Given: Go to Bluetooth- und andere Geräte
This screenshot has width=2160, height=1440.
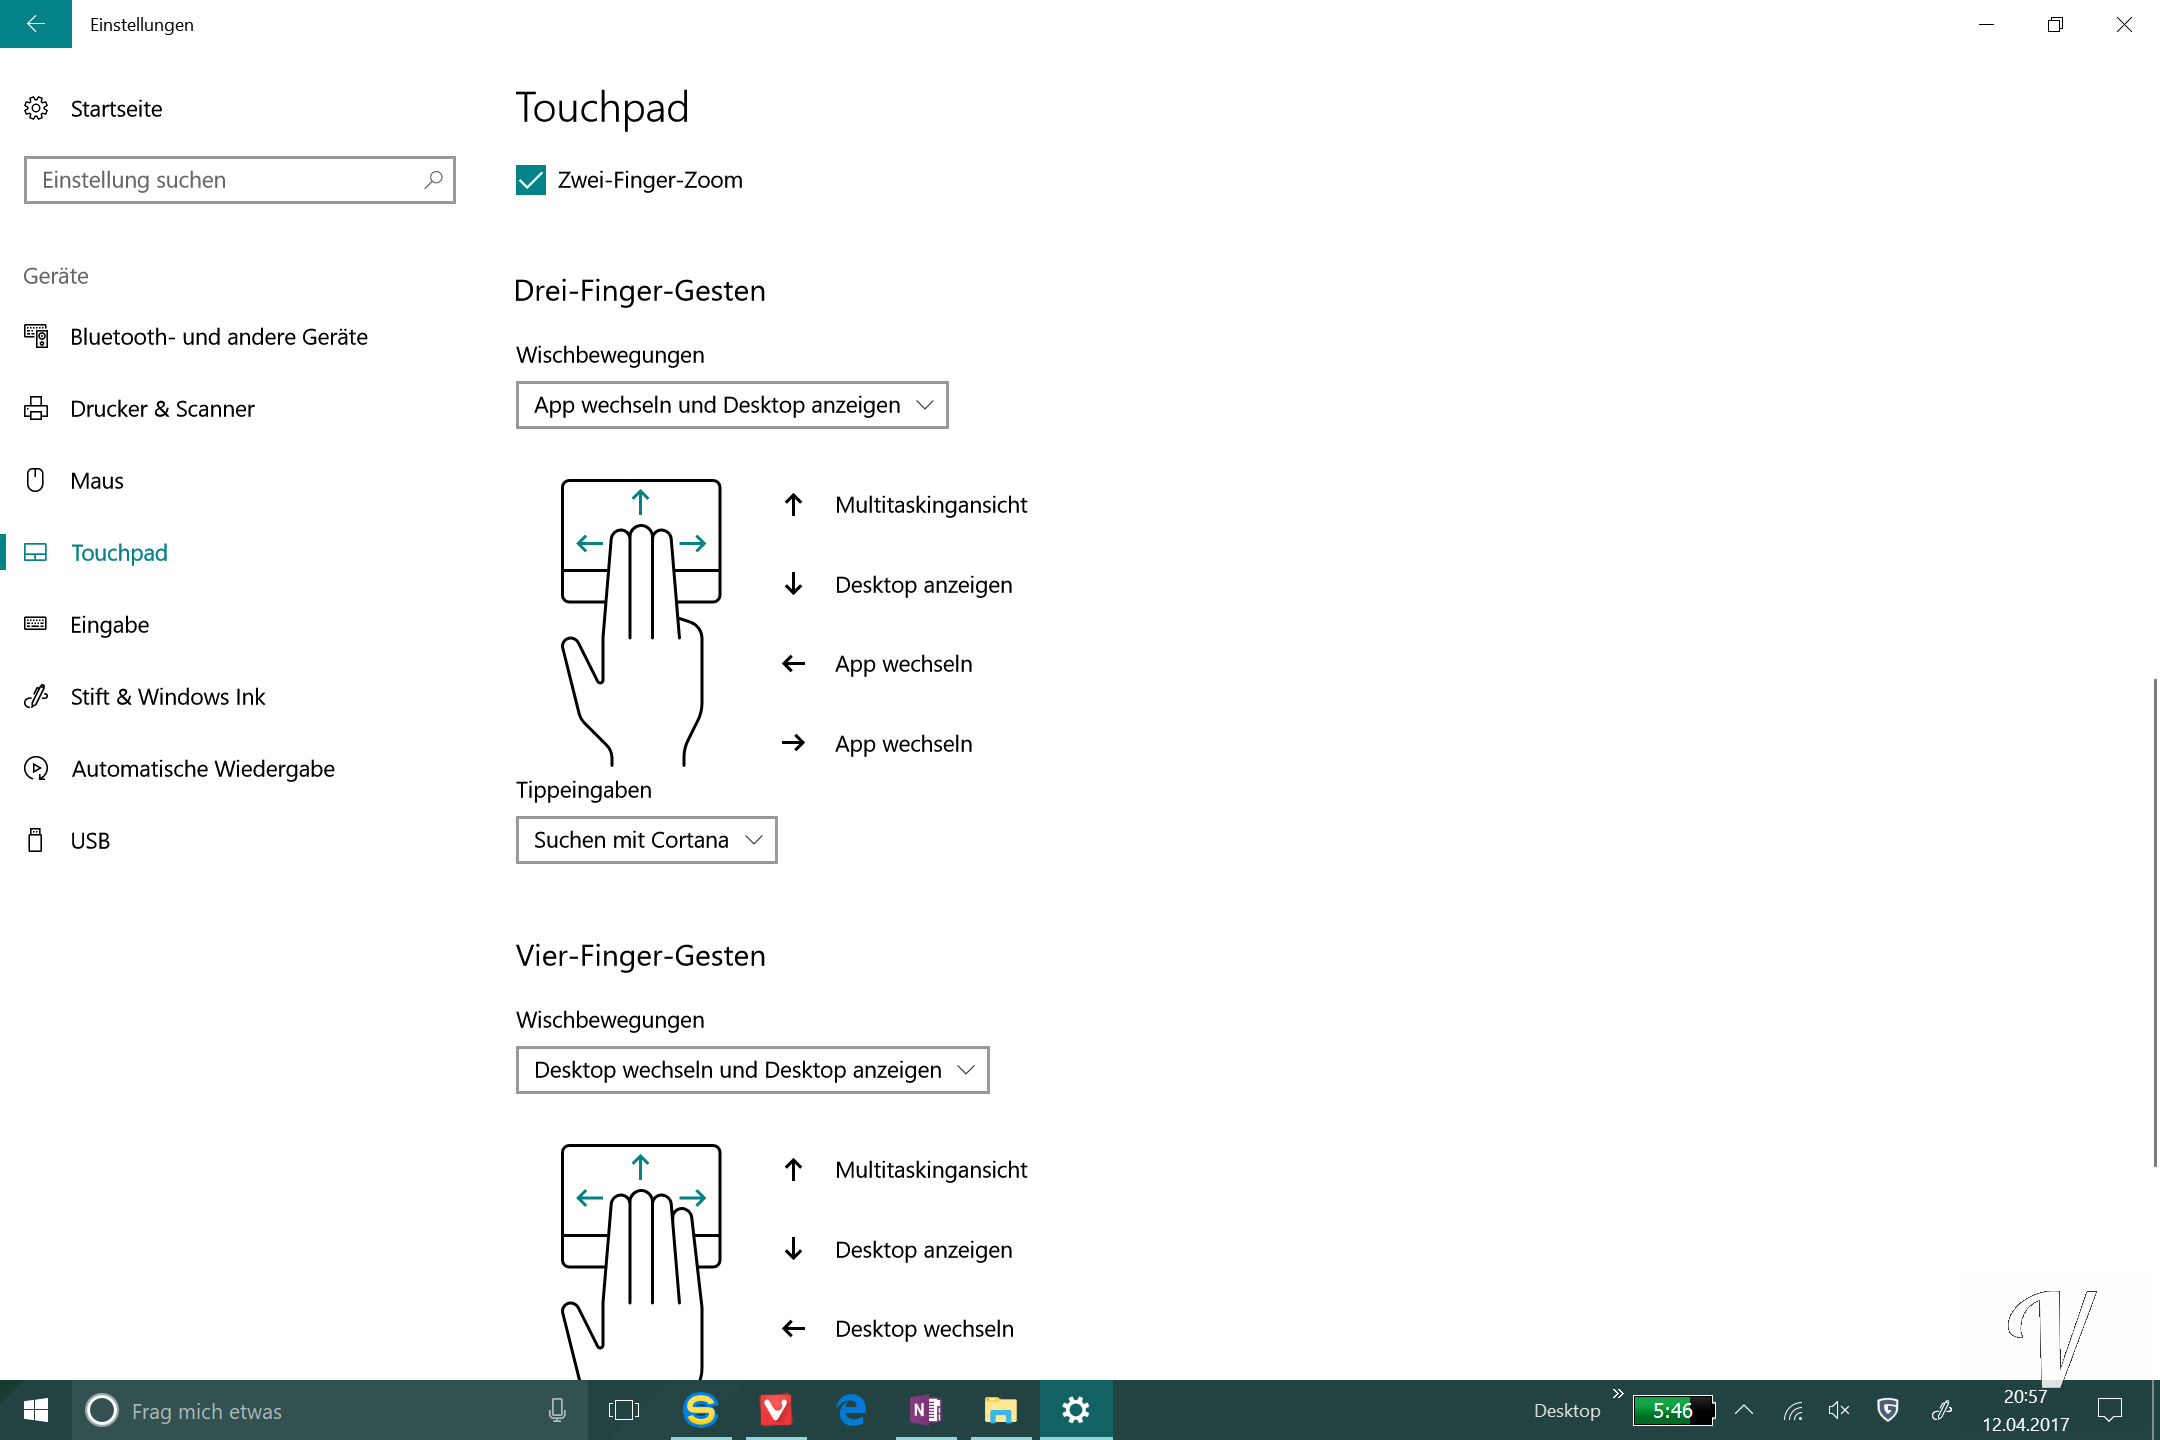Looking at the screenshot, I should (x=218, y=337).
